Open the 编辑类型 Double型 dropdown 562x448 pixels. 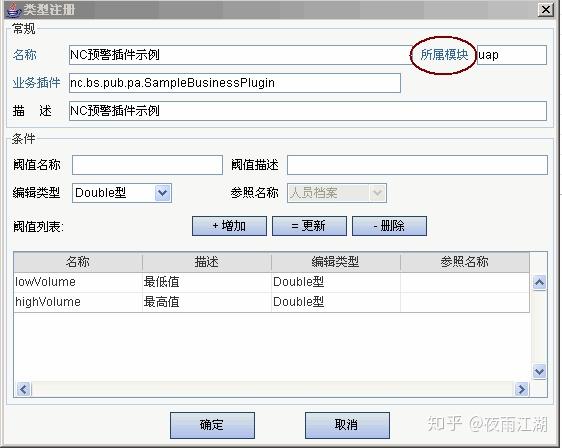coord(122,193)
